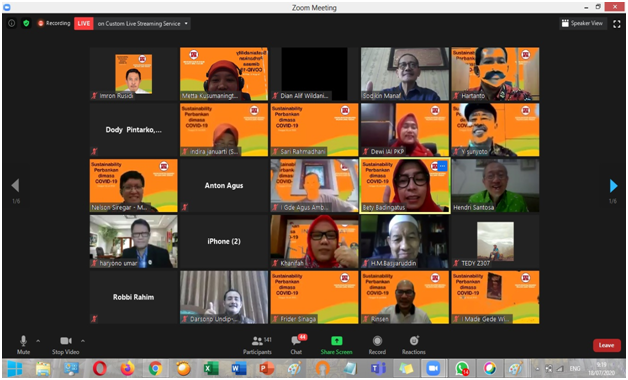This screenshot has width=628, height=380.
Task: Open the Reactions menu
Action: (x=414, y=345)
